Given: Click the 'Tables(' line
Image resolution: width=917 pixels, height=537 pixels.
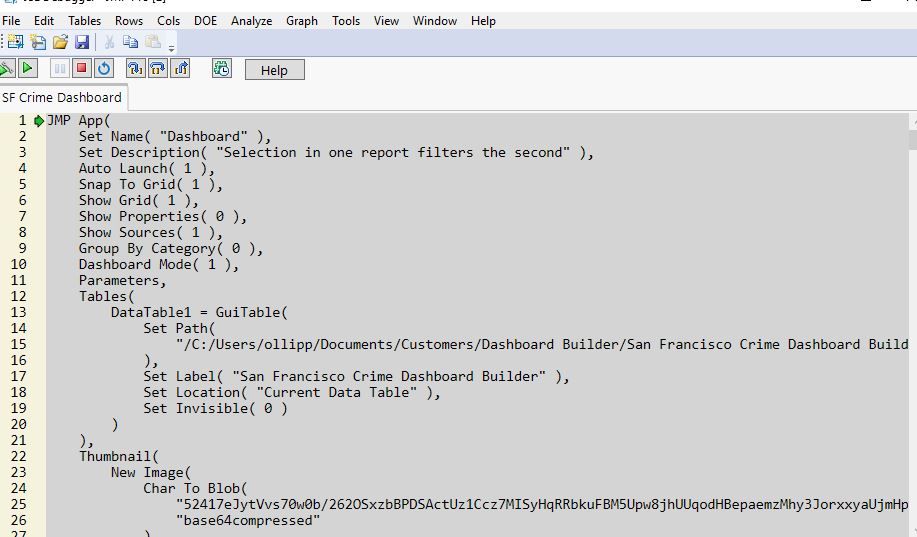Looking at the screenshot, I should point(106,297).
